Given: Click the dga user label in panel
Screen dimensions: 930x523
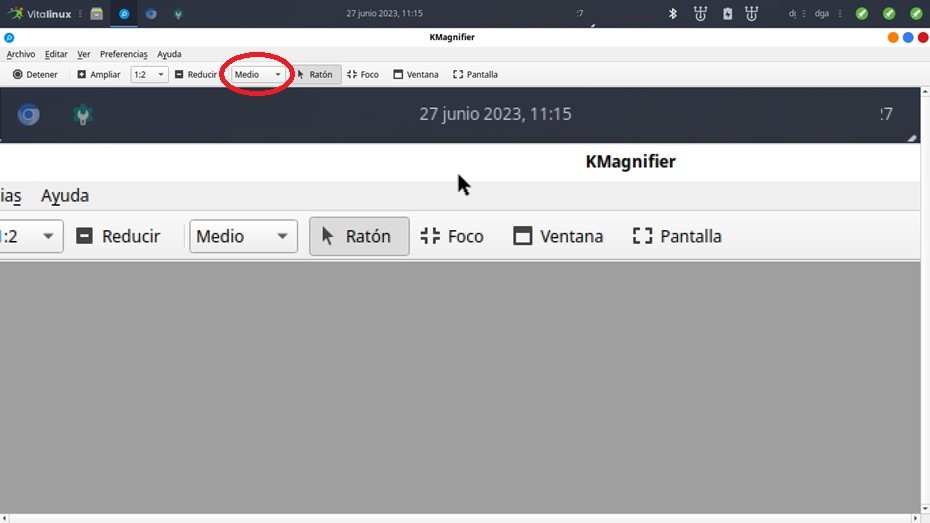Looking at the screenshot, I should tap(821, 13).
